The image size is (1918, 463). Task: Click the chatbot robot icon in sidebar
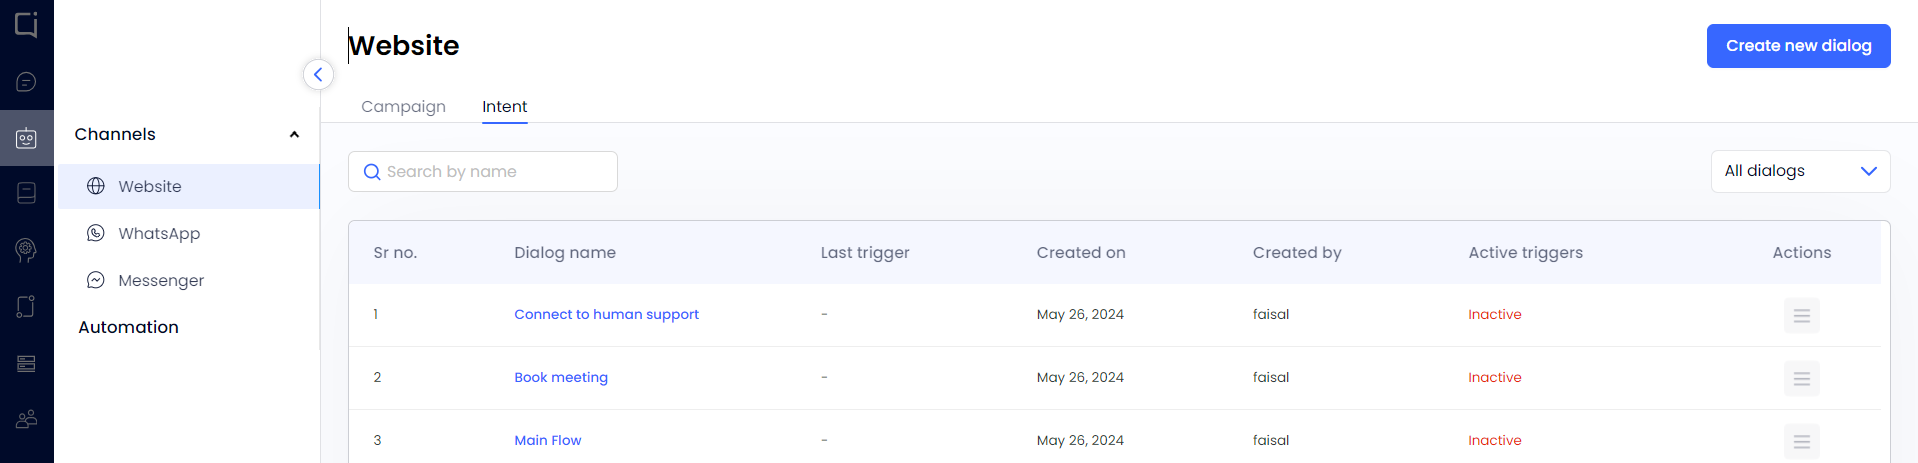coord(27,138)
